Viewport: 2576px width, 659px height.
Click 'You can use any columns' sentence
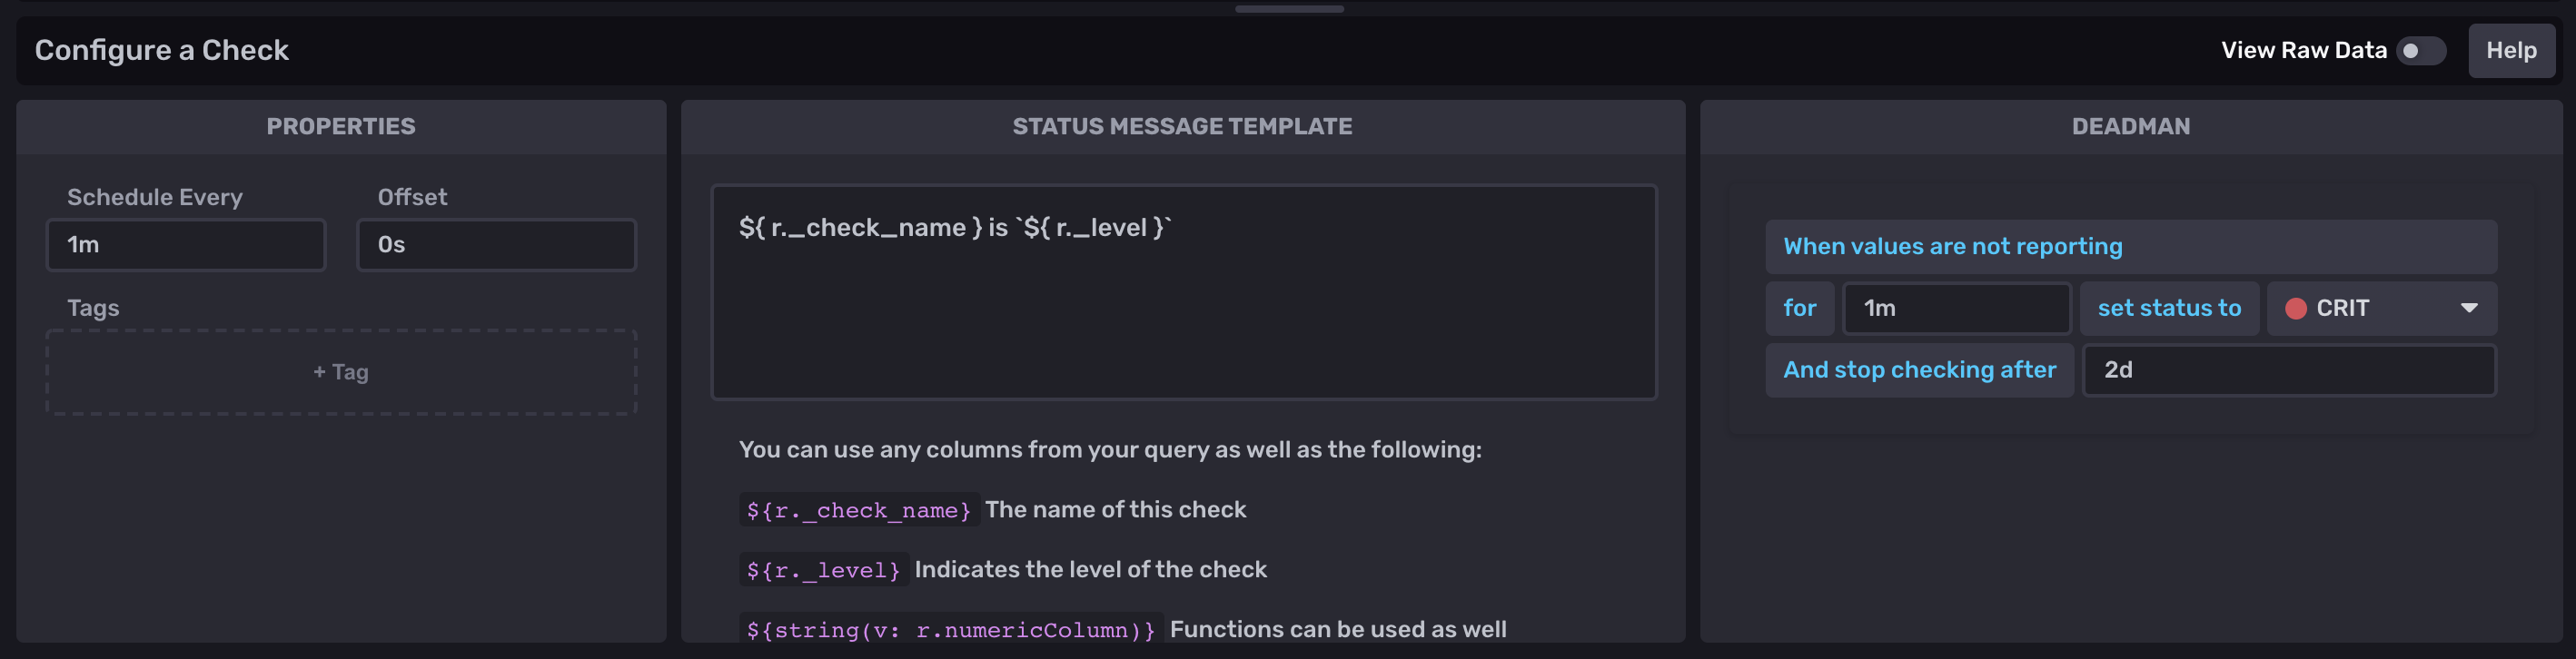point(1110,450)
